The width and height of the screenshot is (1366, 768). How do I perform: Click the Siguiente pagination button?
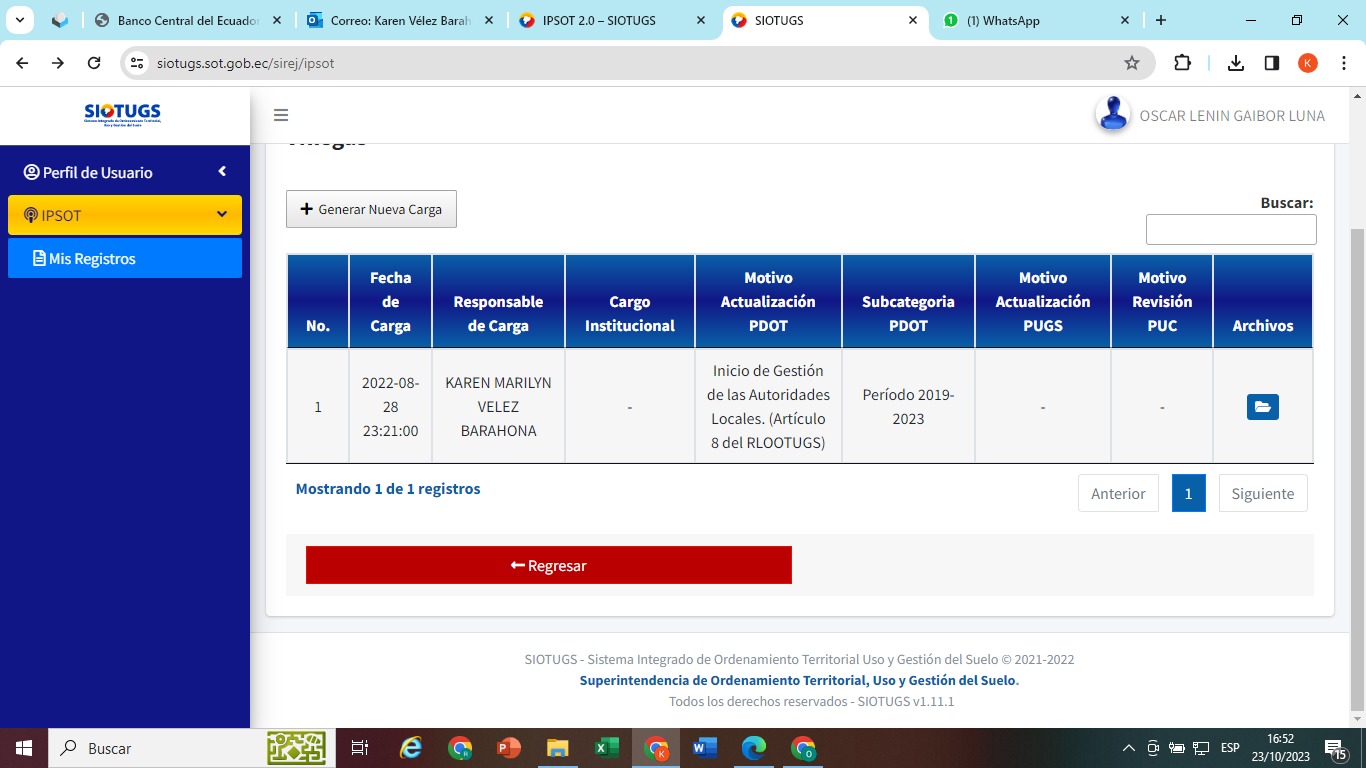(1262, 493)
